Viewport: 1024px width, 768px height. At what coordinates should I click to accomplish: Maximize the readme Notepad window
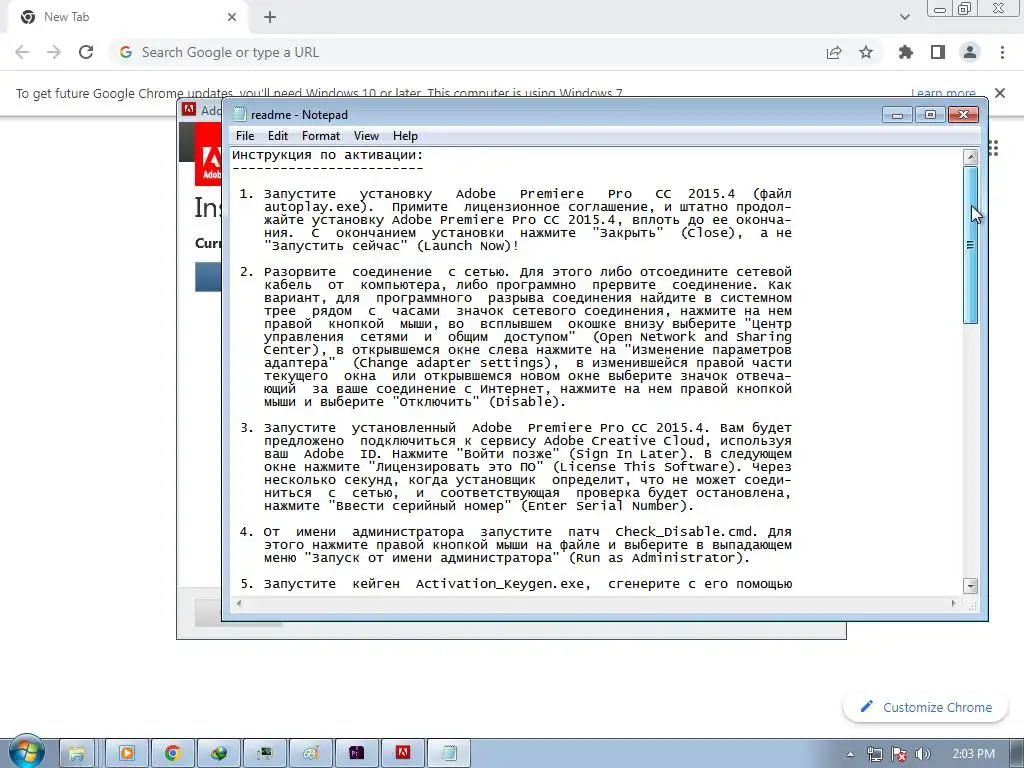[930, 115]
